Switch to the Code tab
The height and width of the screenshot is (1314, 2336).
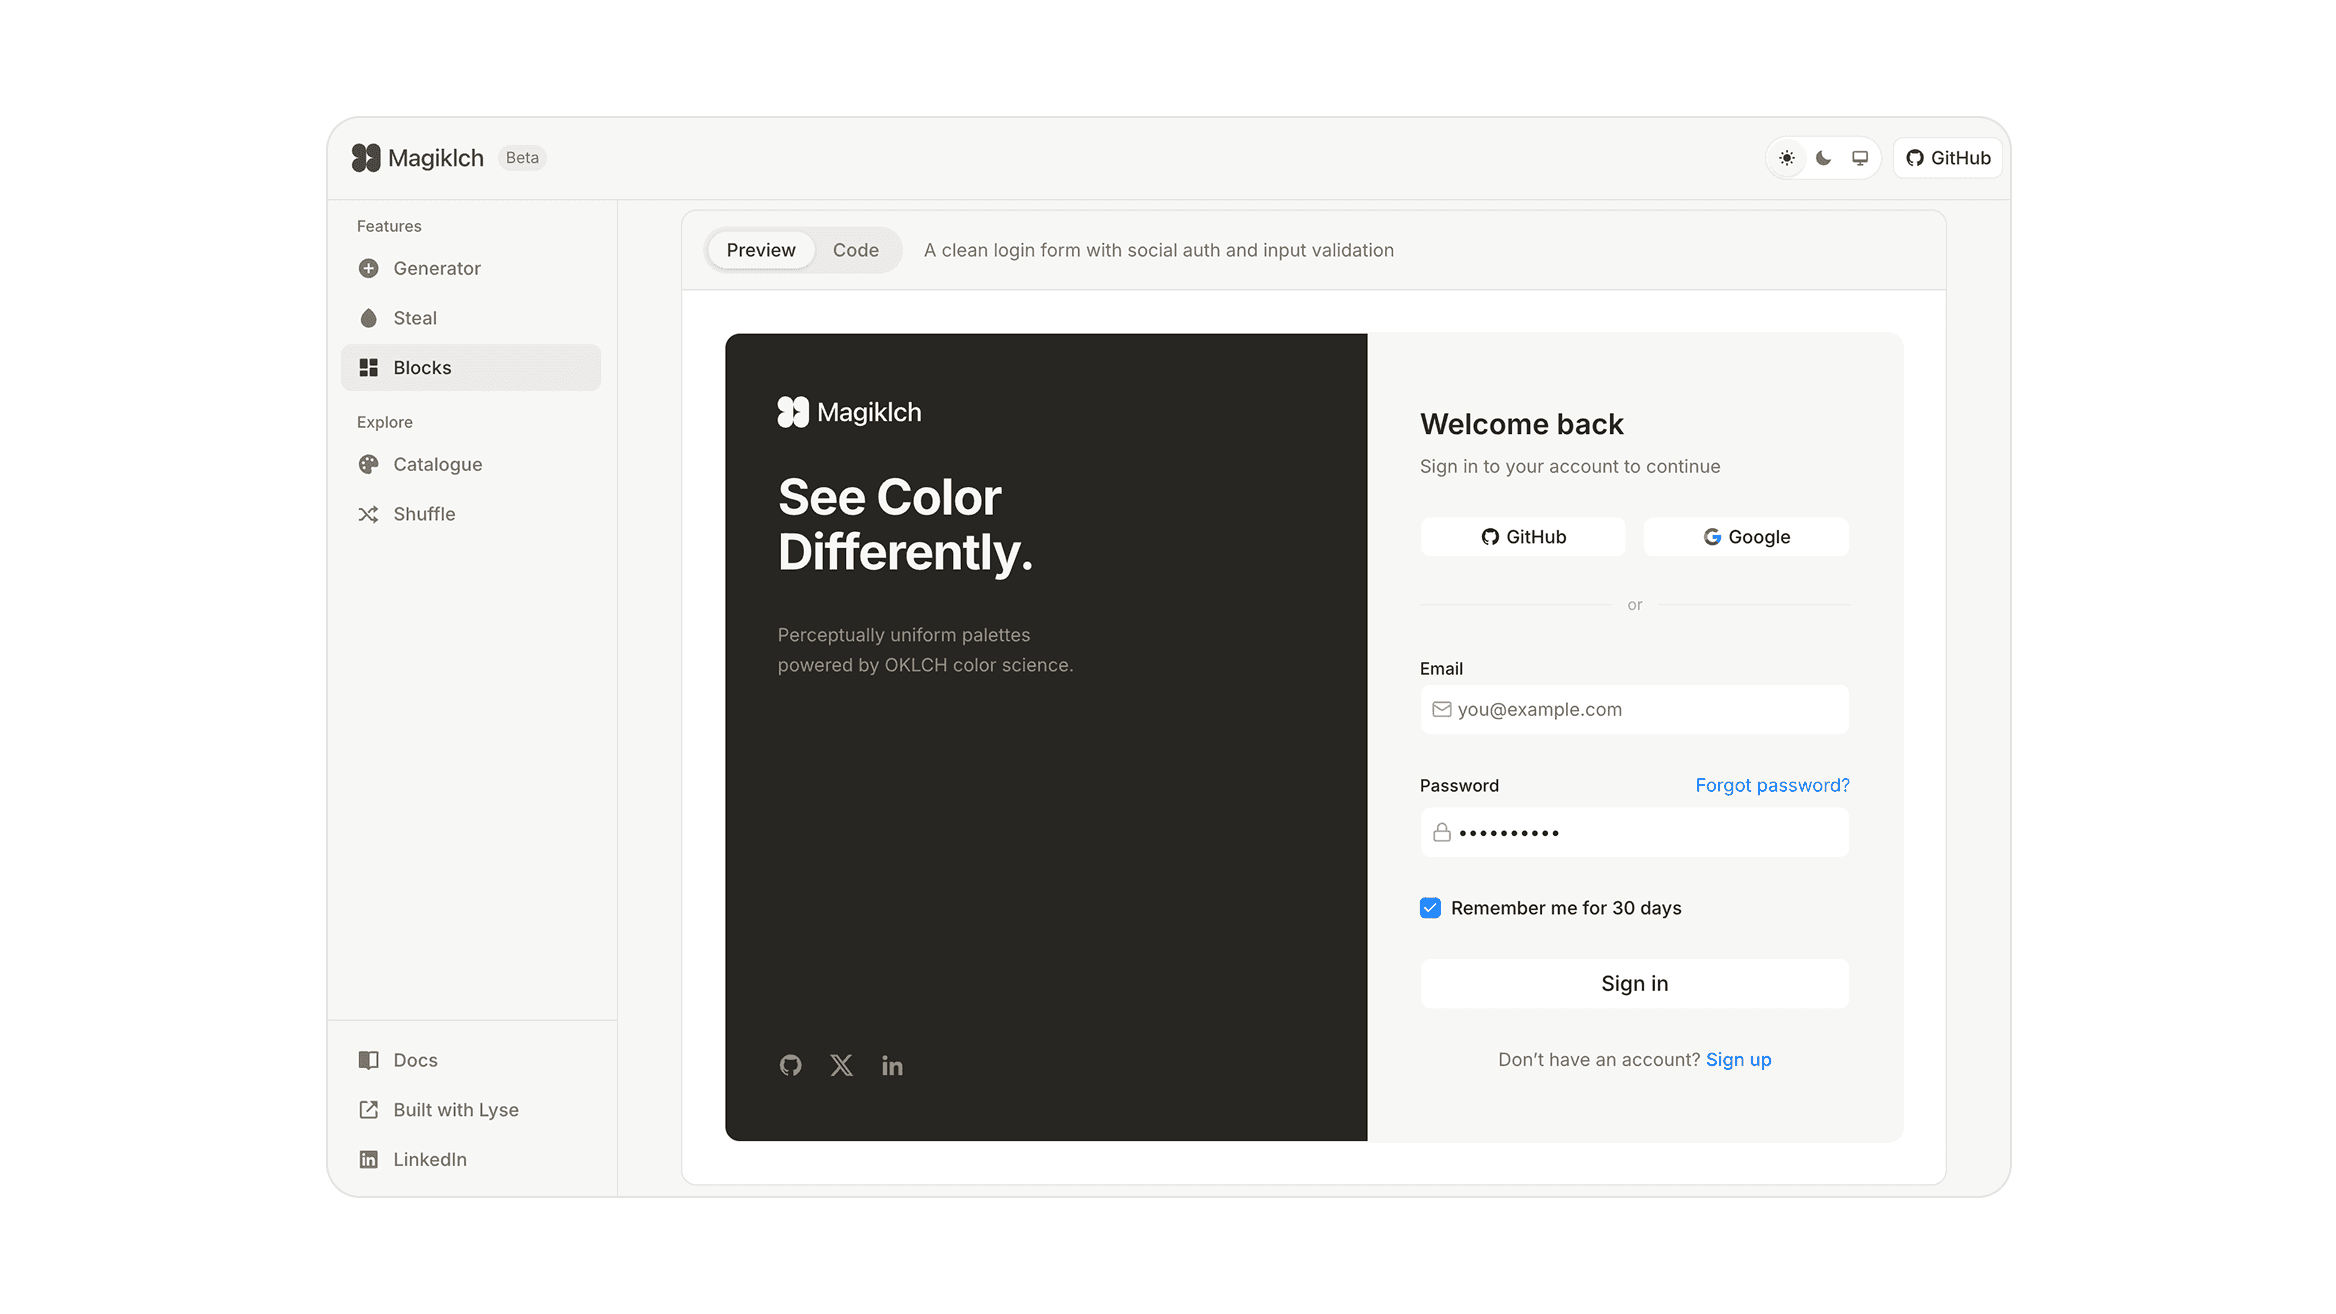pyautogui.click(x=855, y=250)
